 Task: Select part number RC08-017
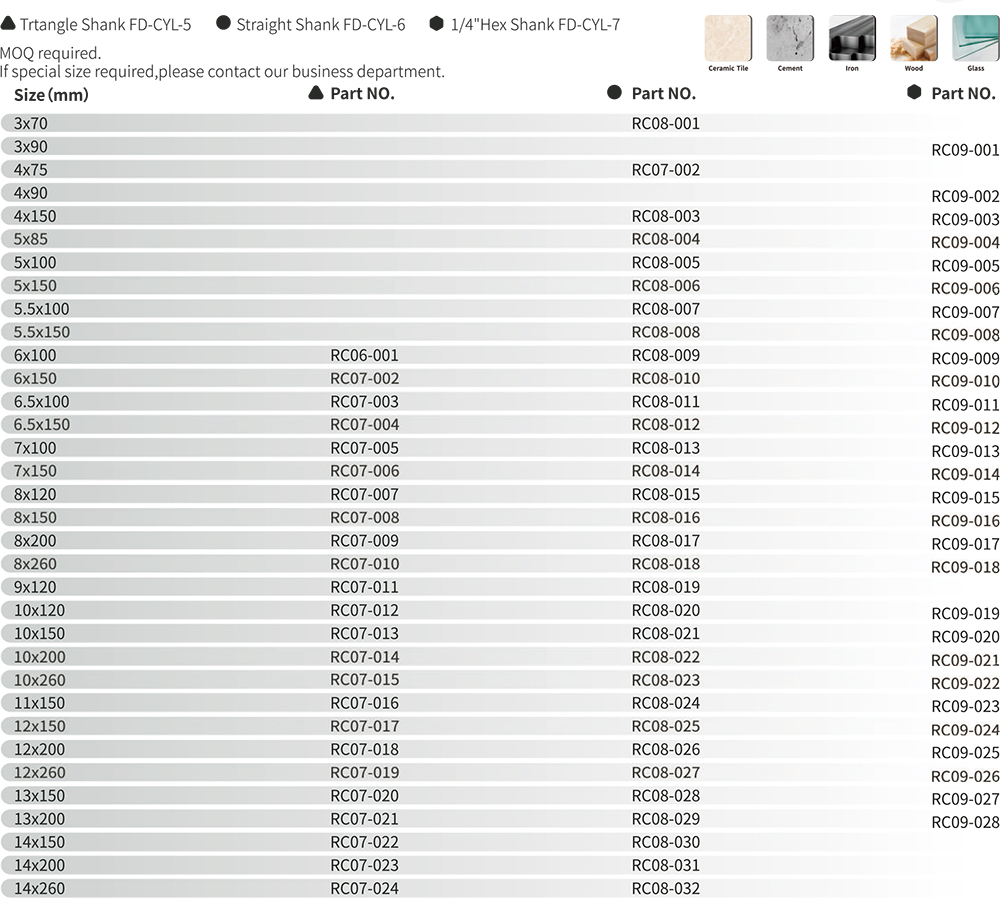(665, 541)
